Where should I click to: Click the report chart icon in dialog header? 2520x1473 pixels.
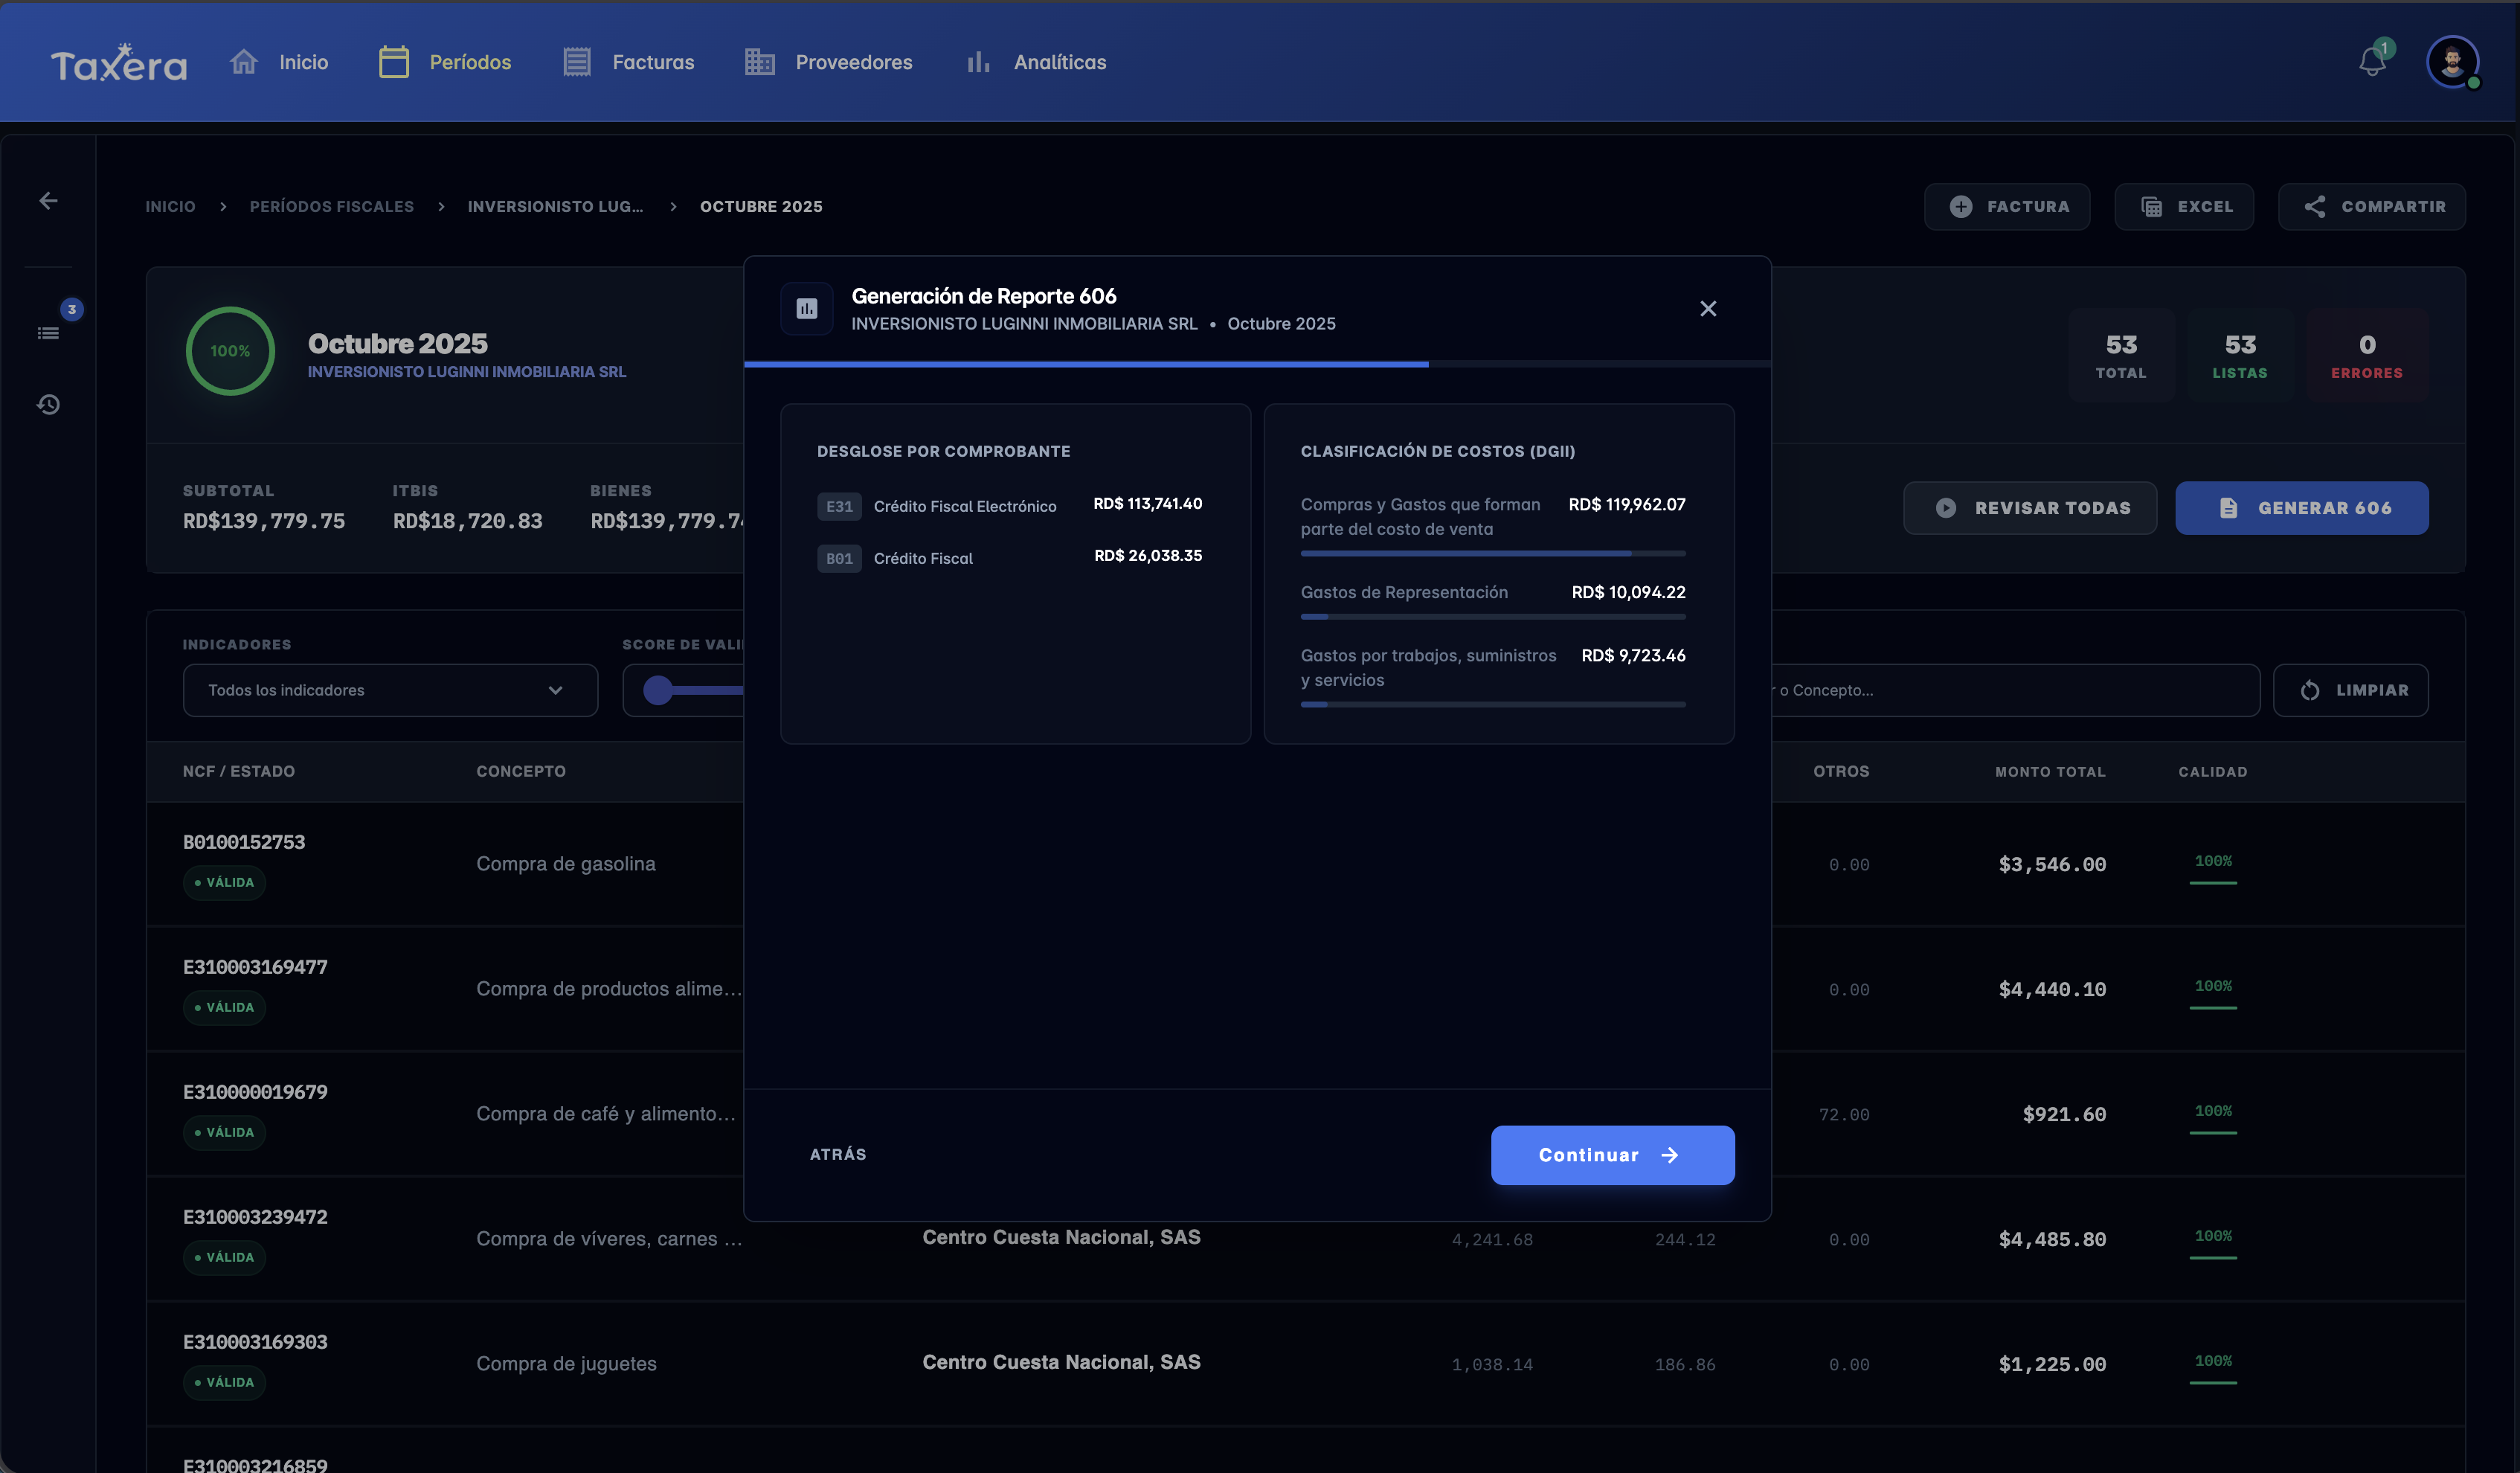807,309
